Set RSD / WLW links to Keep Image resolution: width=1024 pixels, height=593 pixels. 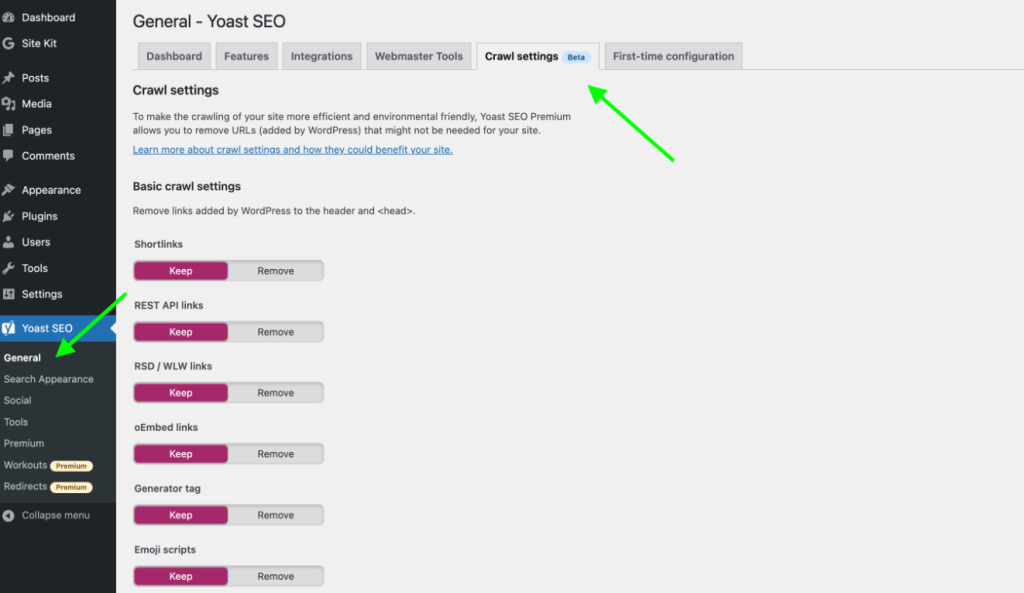181,393
